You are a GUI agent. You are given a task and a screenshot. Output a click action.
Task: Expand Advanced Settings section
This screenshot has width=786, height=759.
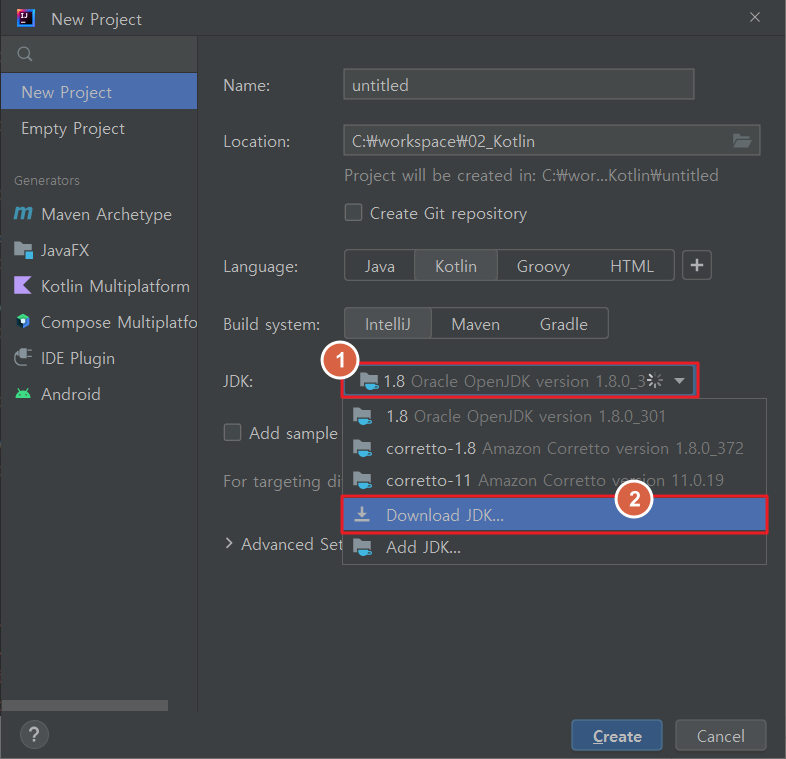(x=229, y=543)
